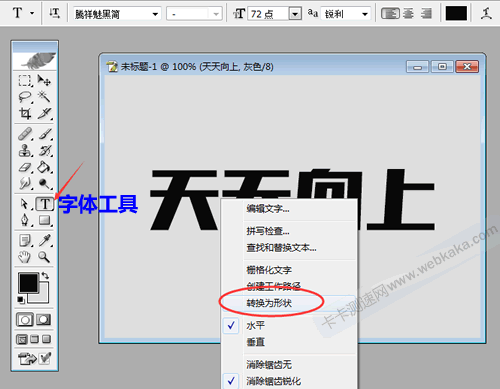500x389 pixels.
Task: Reset to default foreground and background colors
Action: click(21, 300)
